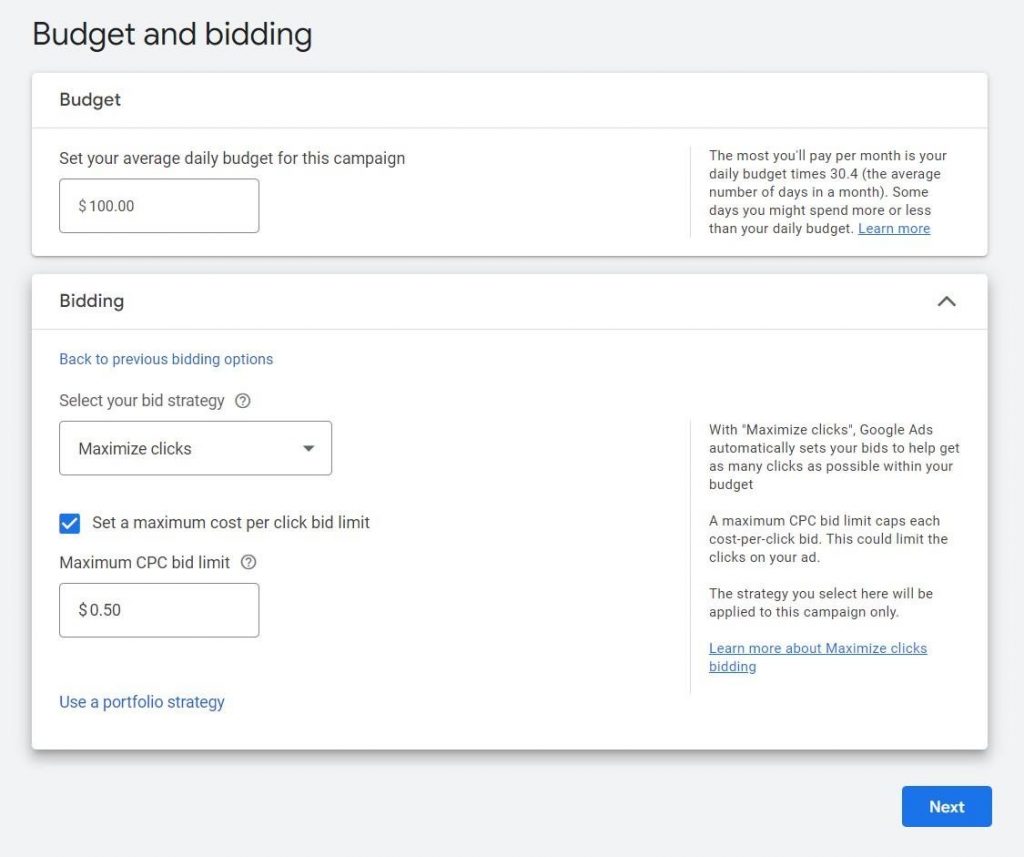Click the "Bidding" section header title
Image resolution: width=1024 pixels, height=857 pixels.
pos(92,301)
